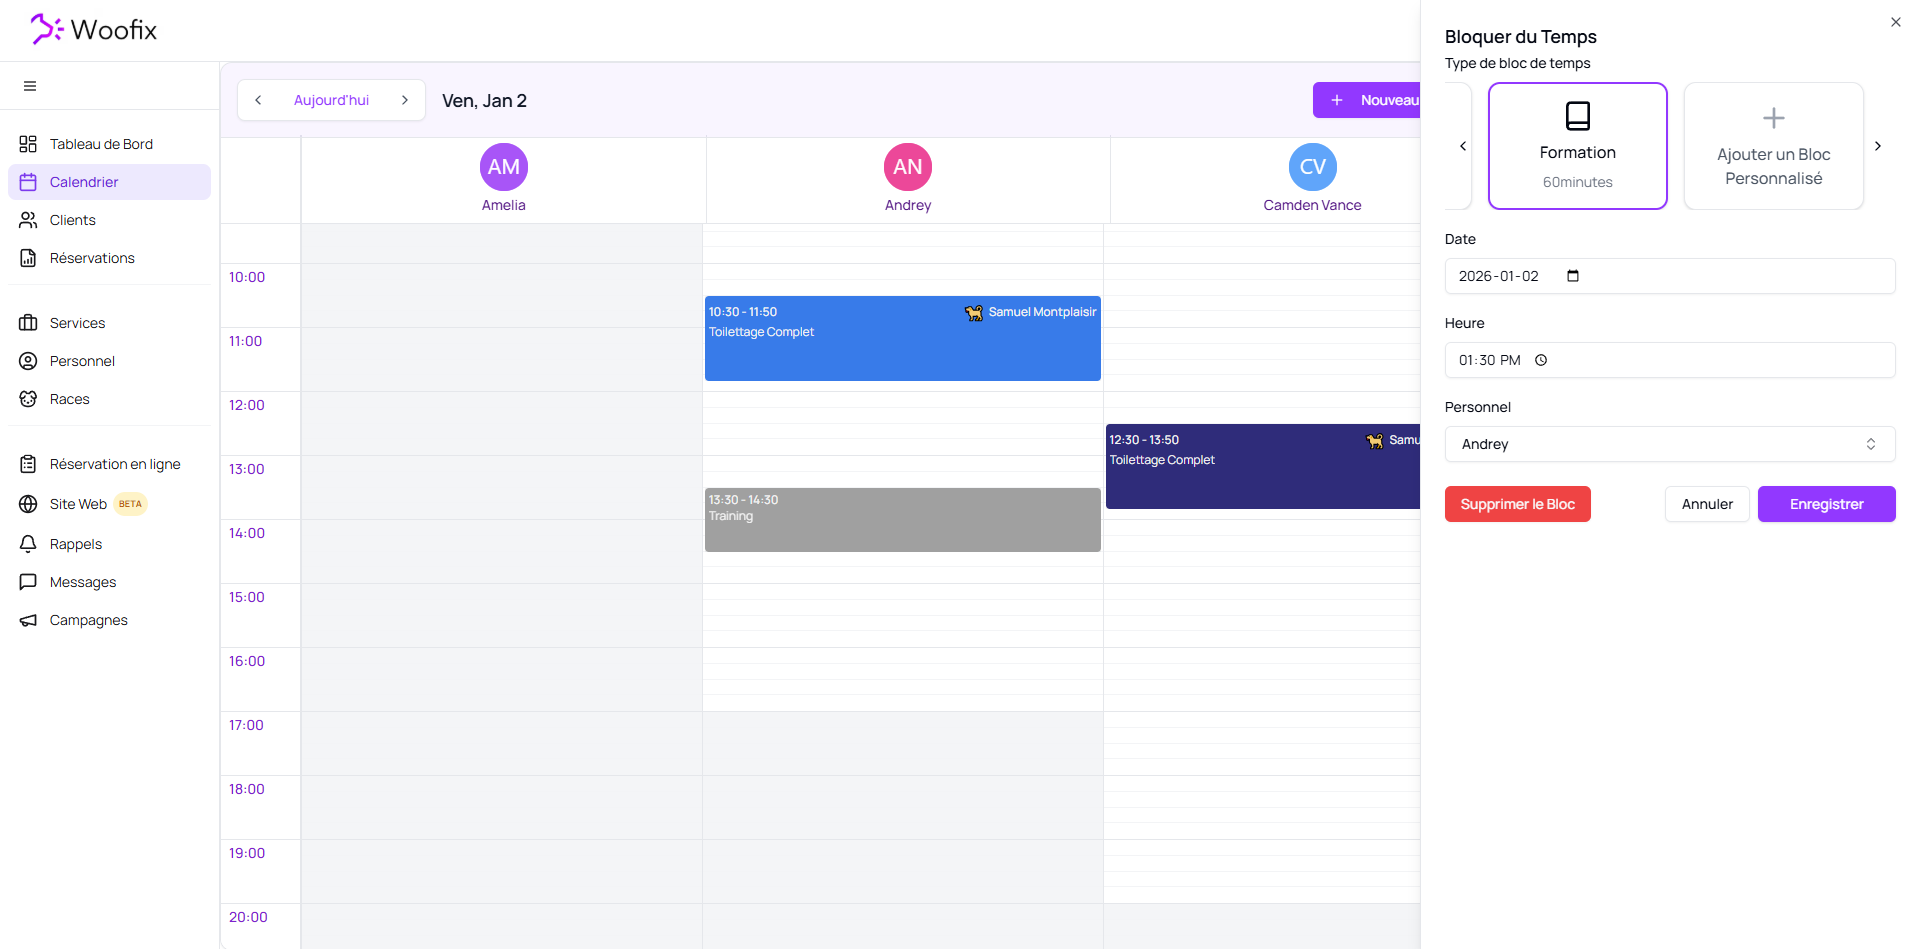This screenshot has height=949, width=1912.
Task: Select the Formation 60minutes block type
Action: [x=1577, y=146]
